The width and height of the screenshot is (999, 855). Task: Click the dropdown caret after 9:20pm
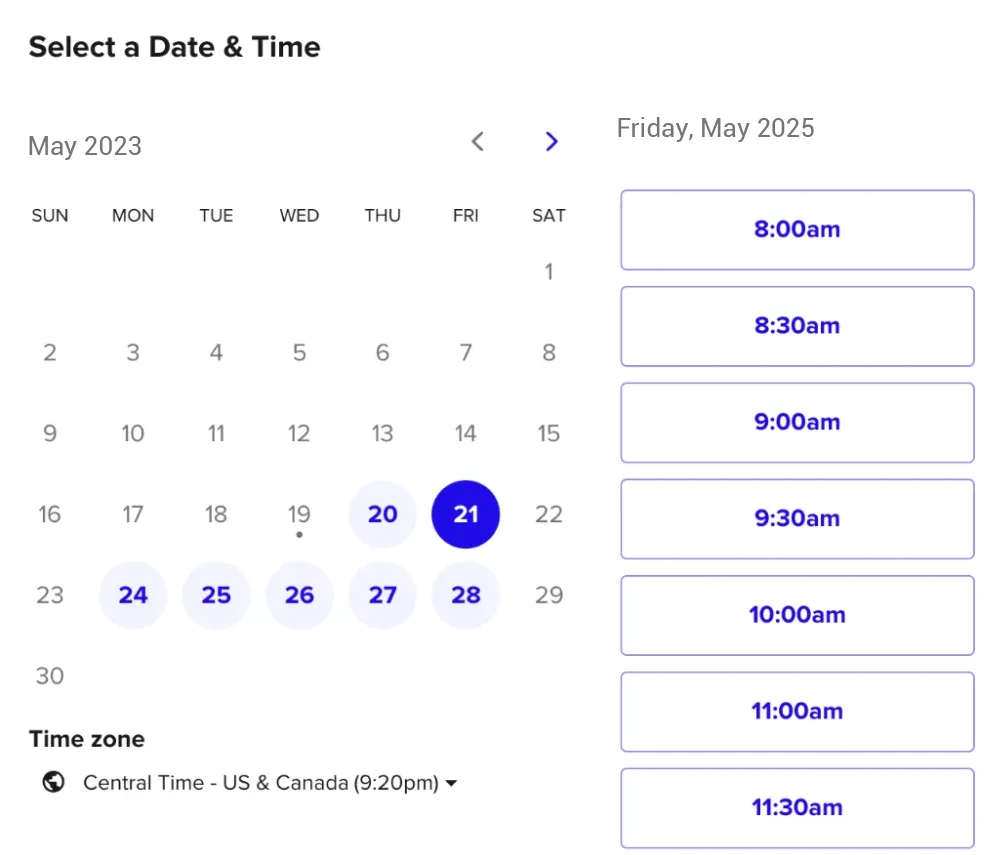tap(451, 783)
